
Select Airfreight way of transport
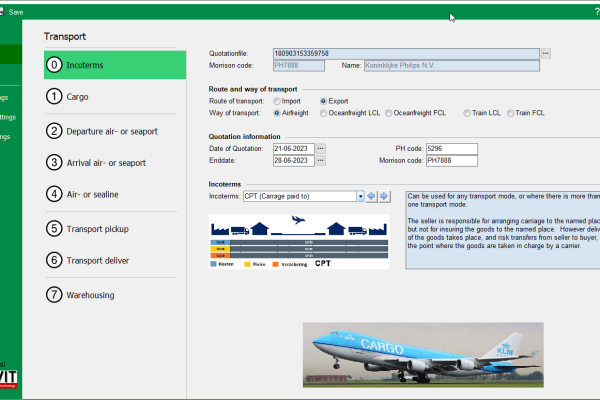(x=277, y=113)
